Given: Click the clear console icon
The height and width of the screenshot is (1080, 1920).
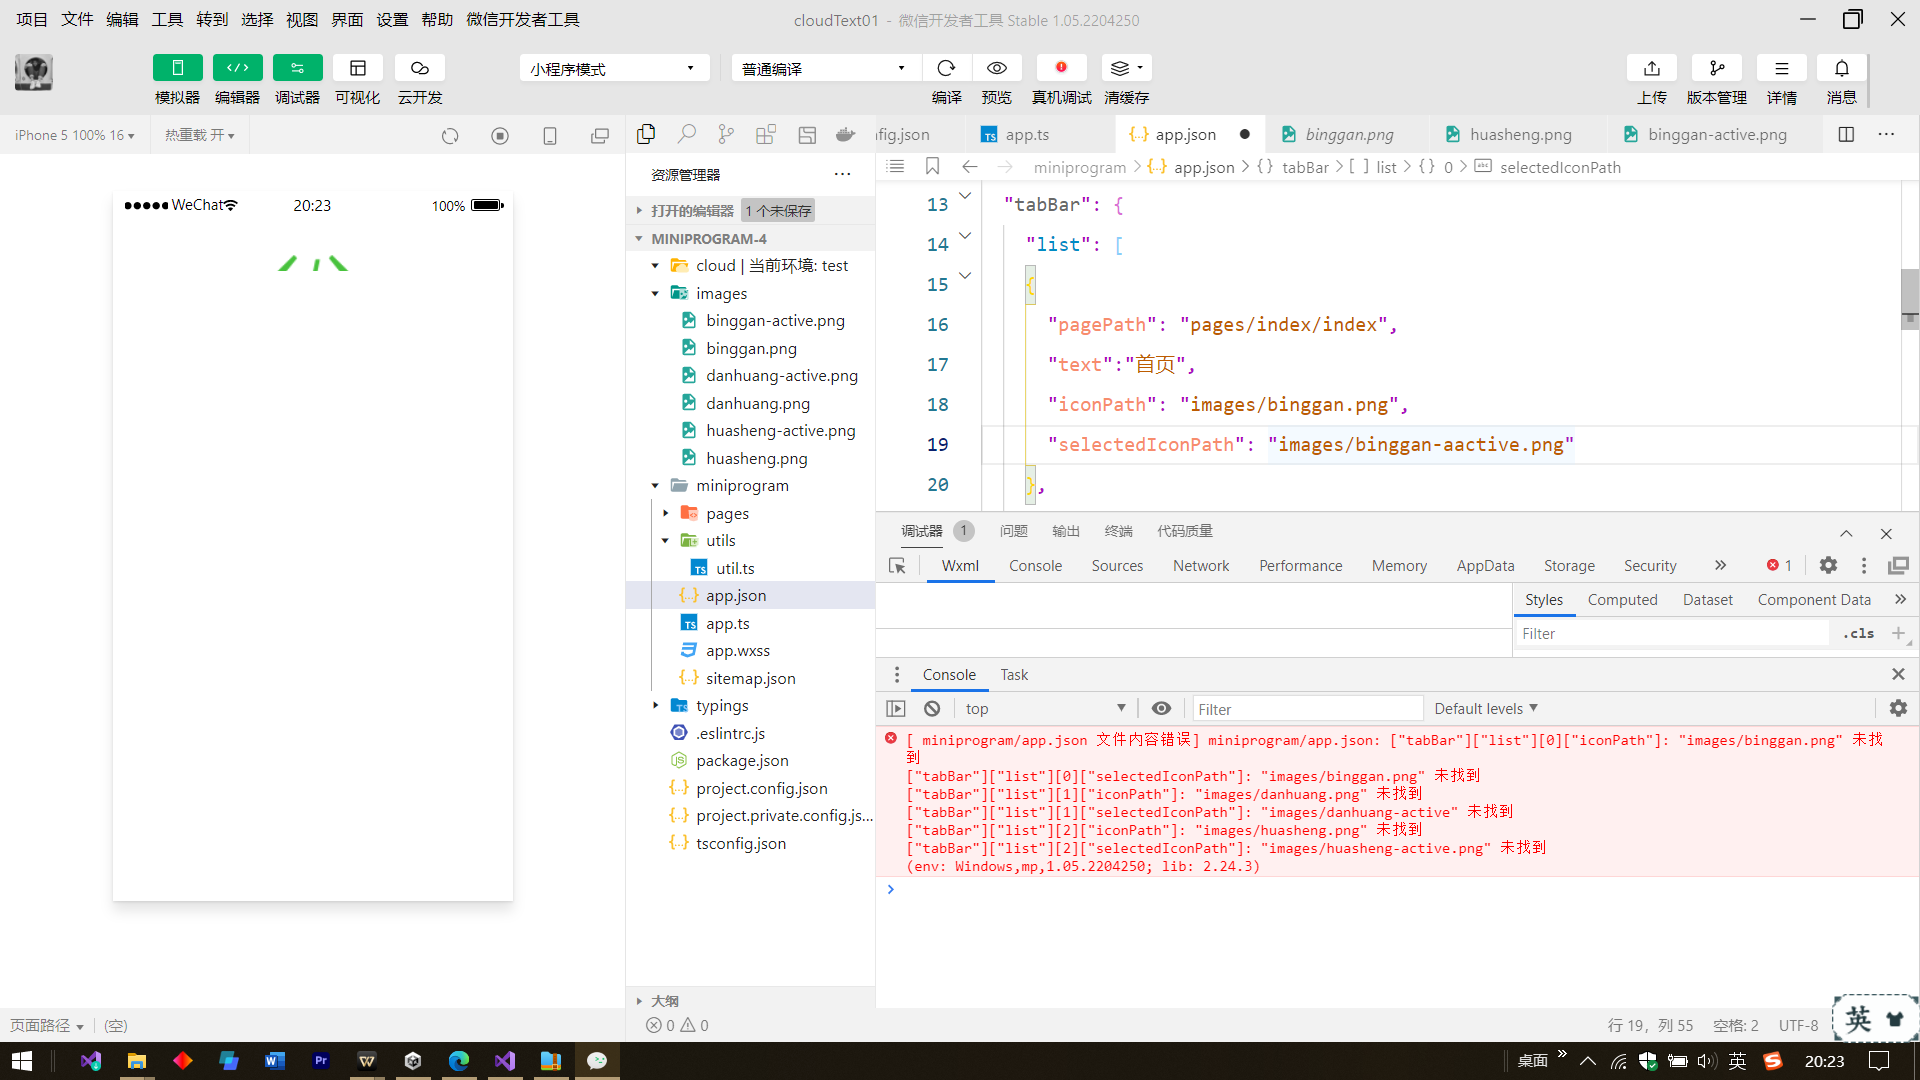Looking at the screenshot, I should 932,708.
